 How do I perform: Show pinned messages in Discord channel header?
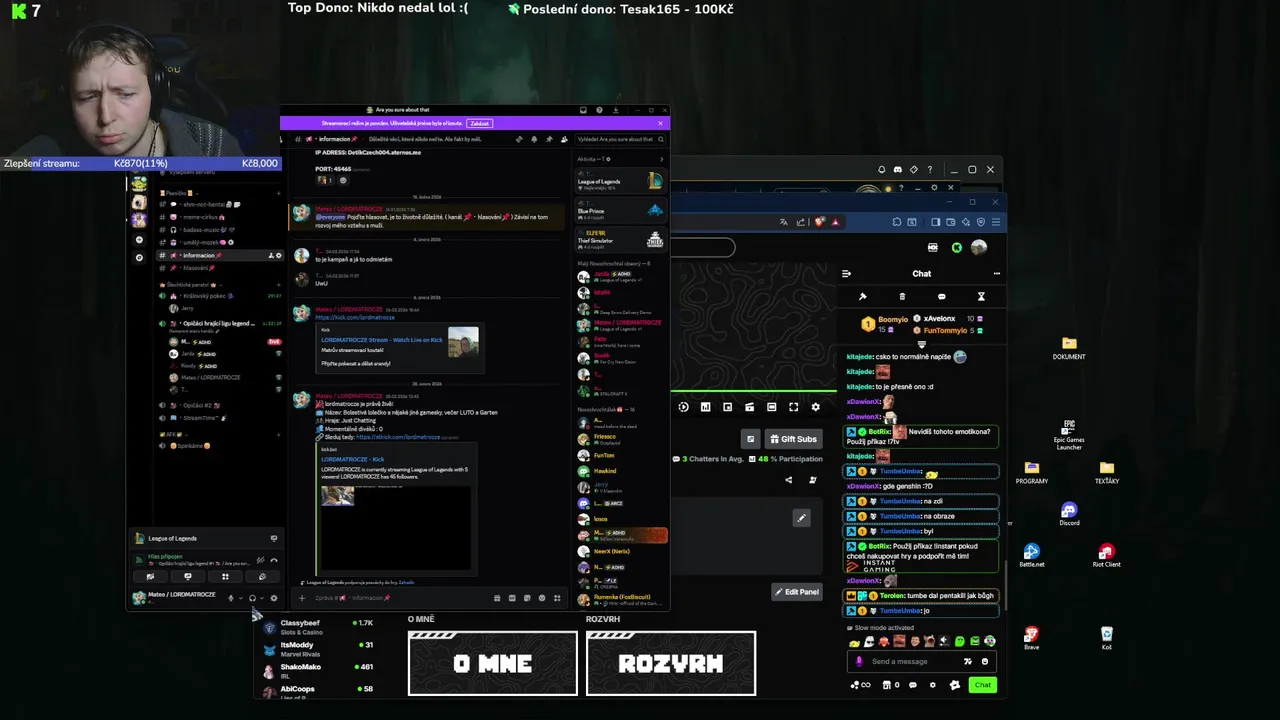pos(549,139)
